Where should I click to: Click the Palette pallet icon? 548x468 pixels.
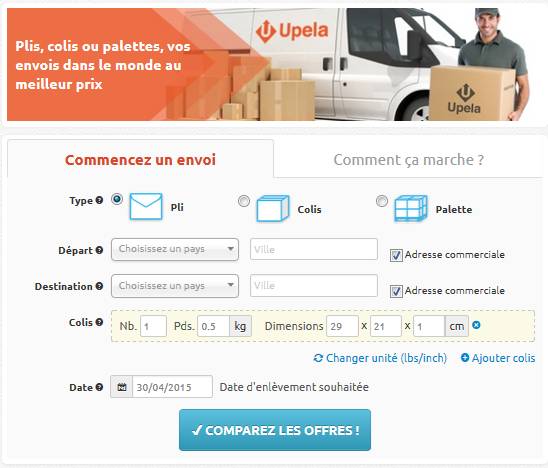411,209
